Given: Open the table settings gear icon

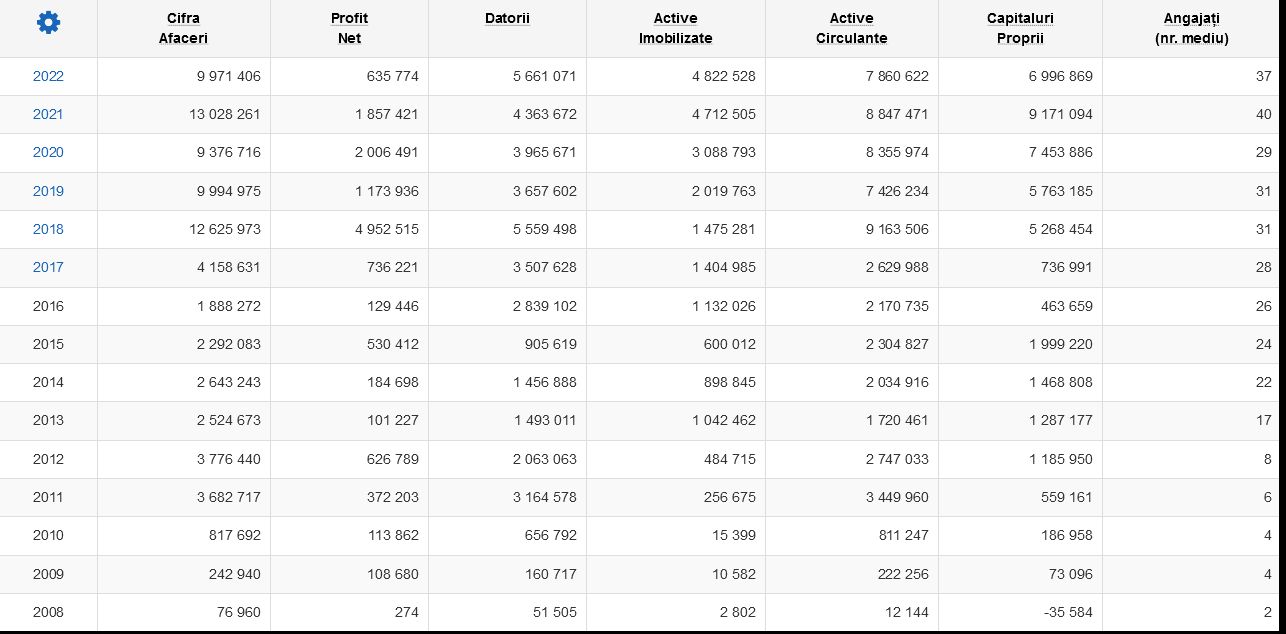Looking at the screenshot, I should (48, 23).
